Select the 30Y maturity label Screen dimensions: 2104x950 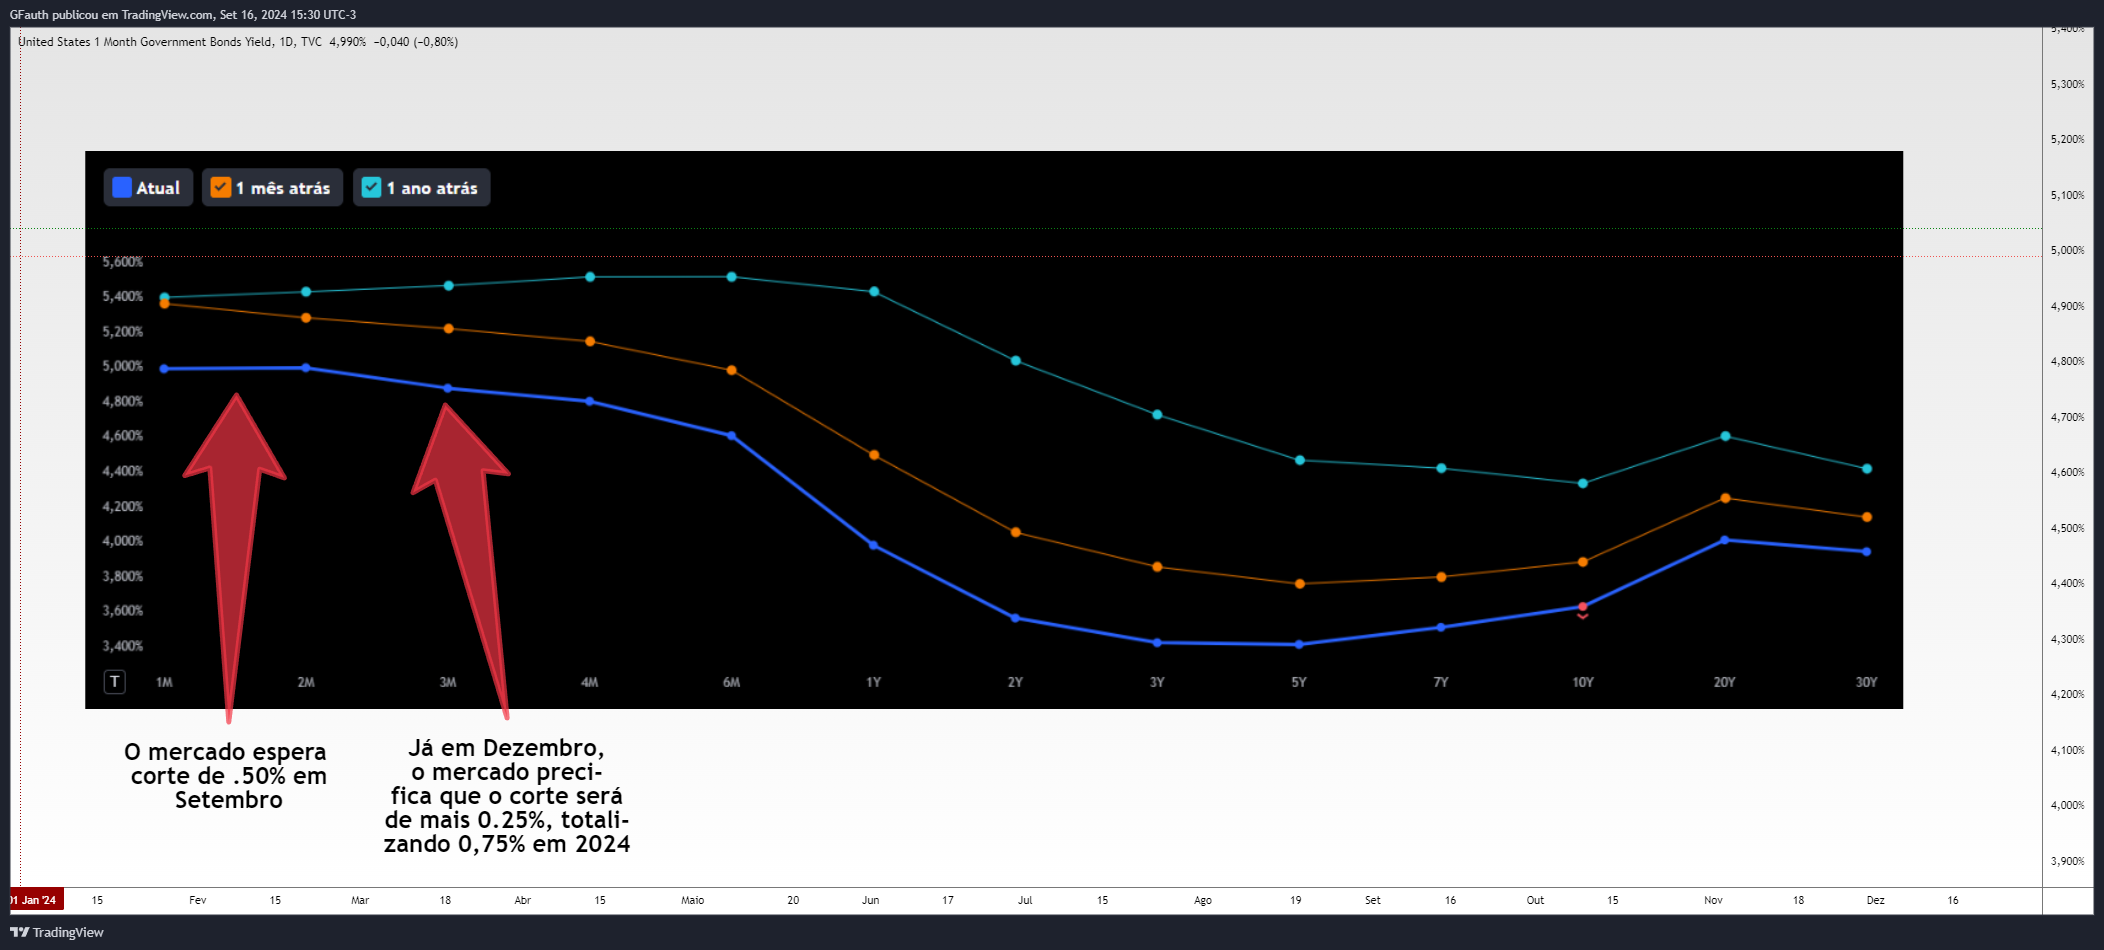pyautogui.click(x=1867, y=682)
